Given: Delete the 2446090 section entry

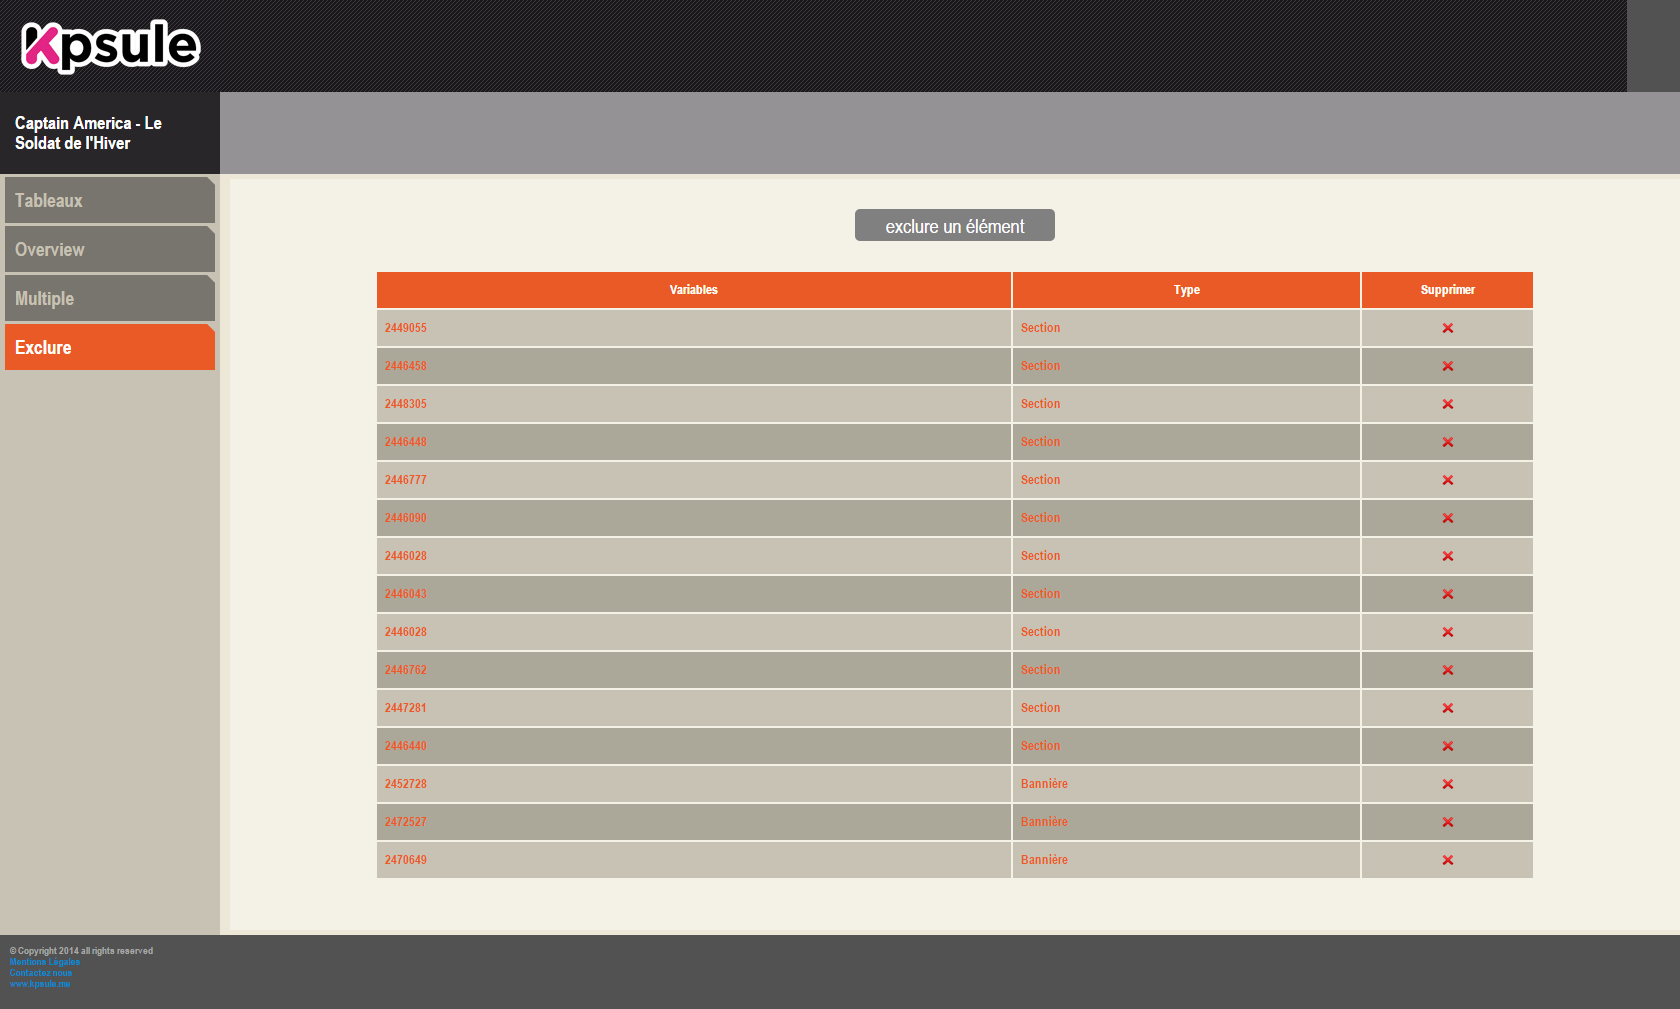Looking at the screenshot, I should pyautogui.click(x=1447, y=518).
